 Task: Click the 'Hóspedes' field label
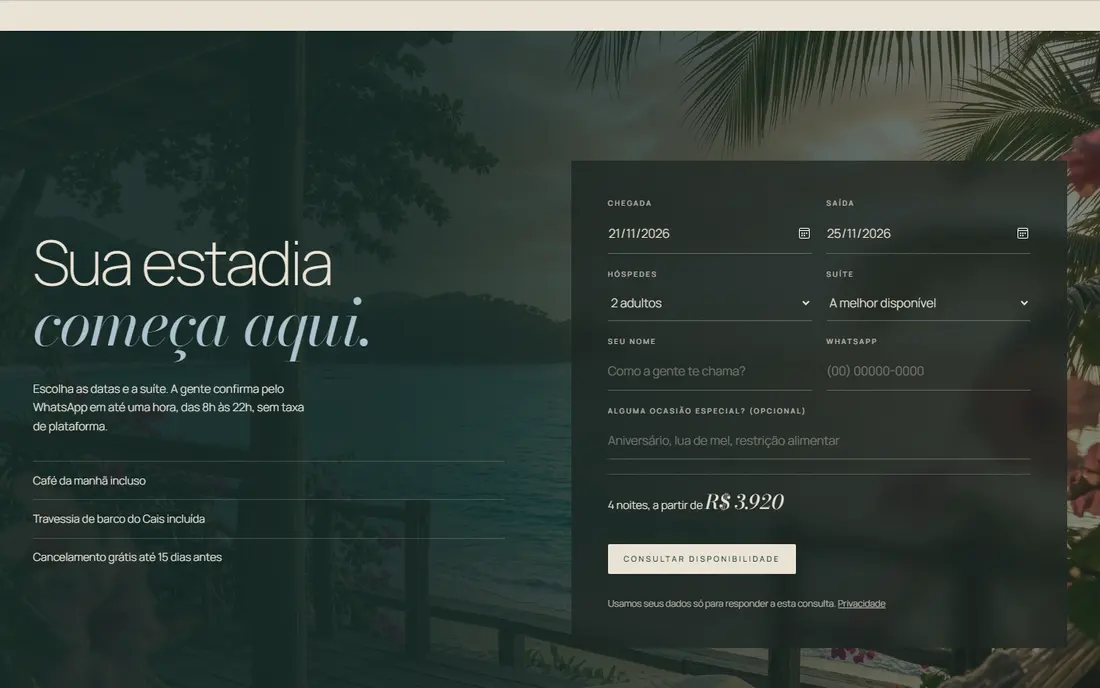point(632,274)
